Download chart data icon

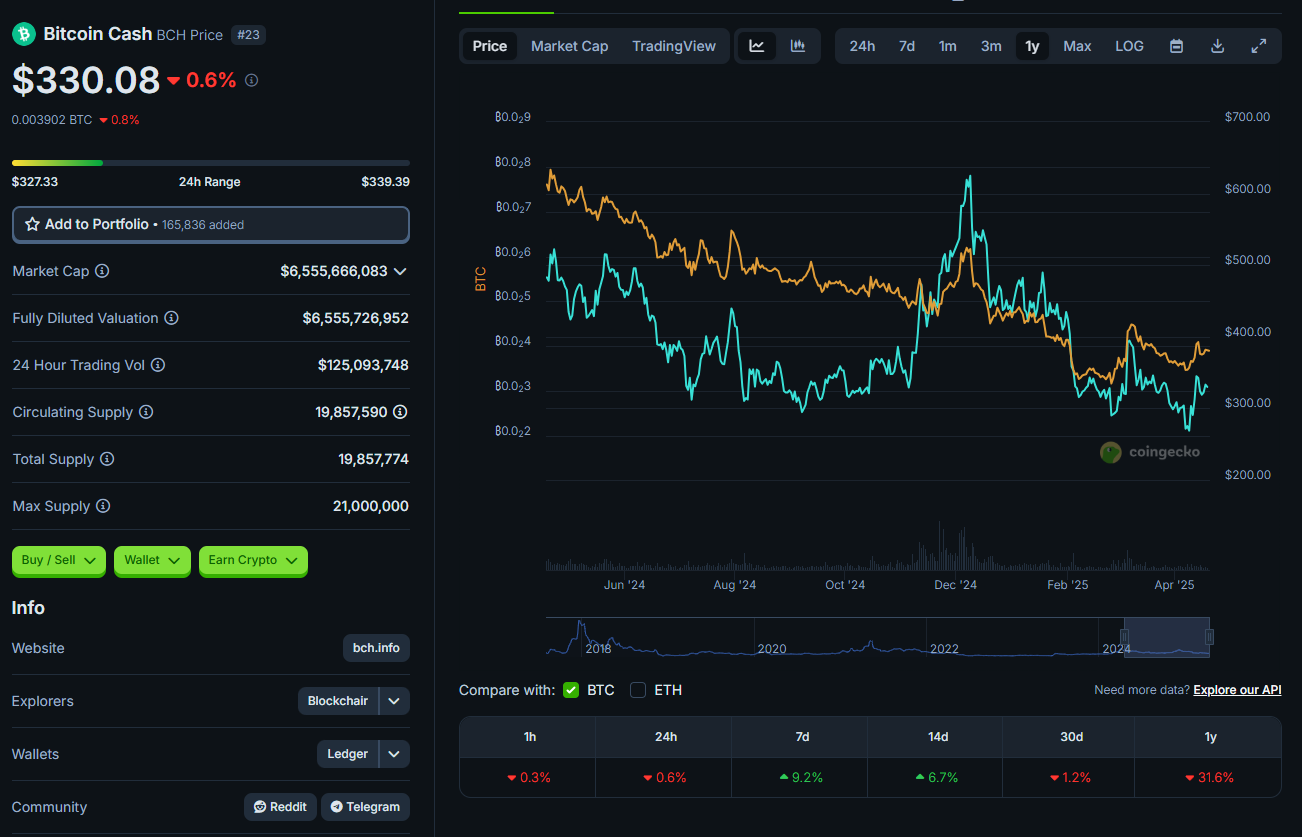[x=1217, y=46]
